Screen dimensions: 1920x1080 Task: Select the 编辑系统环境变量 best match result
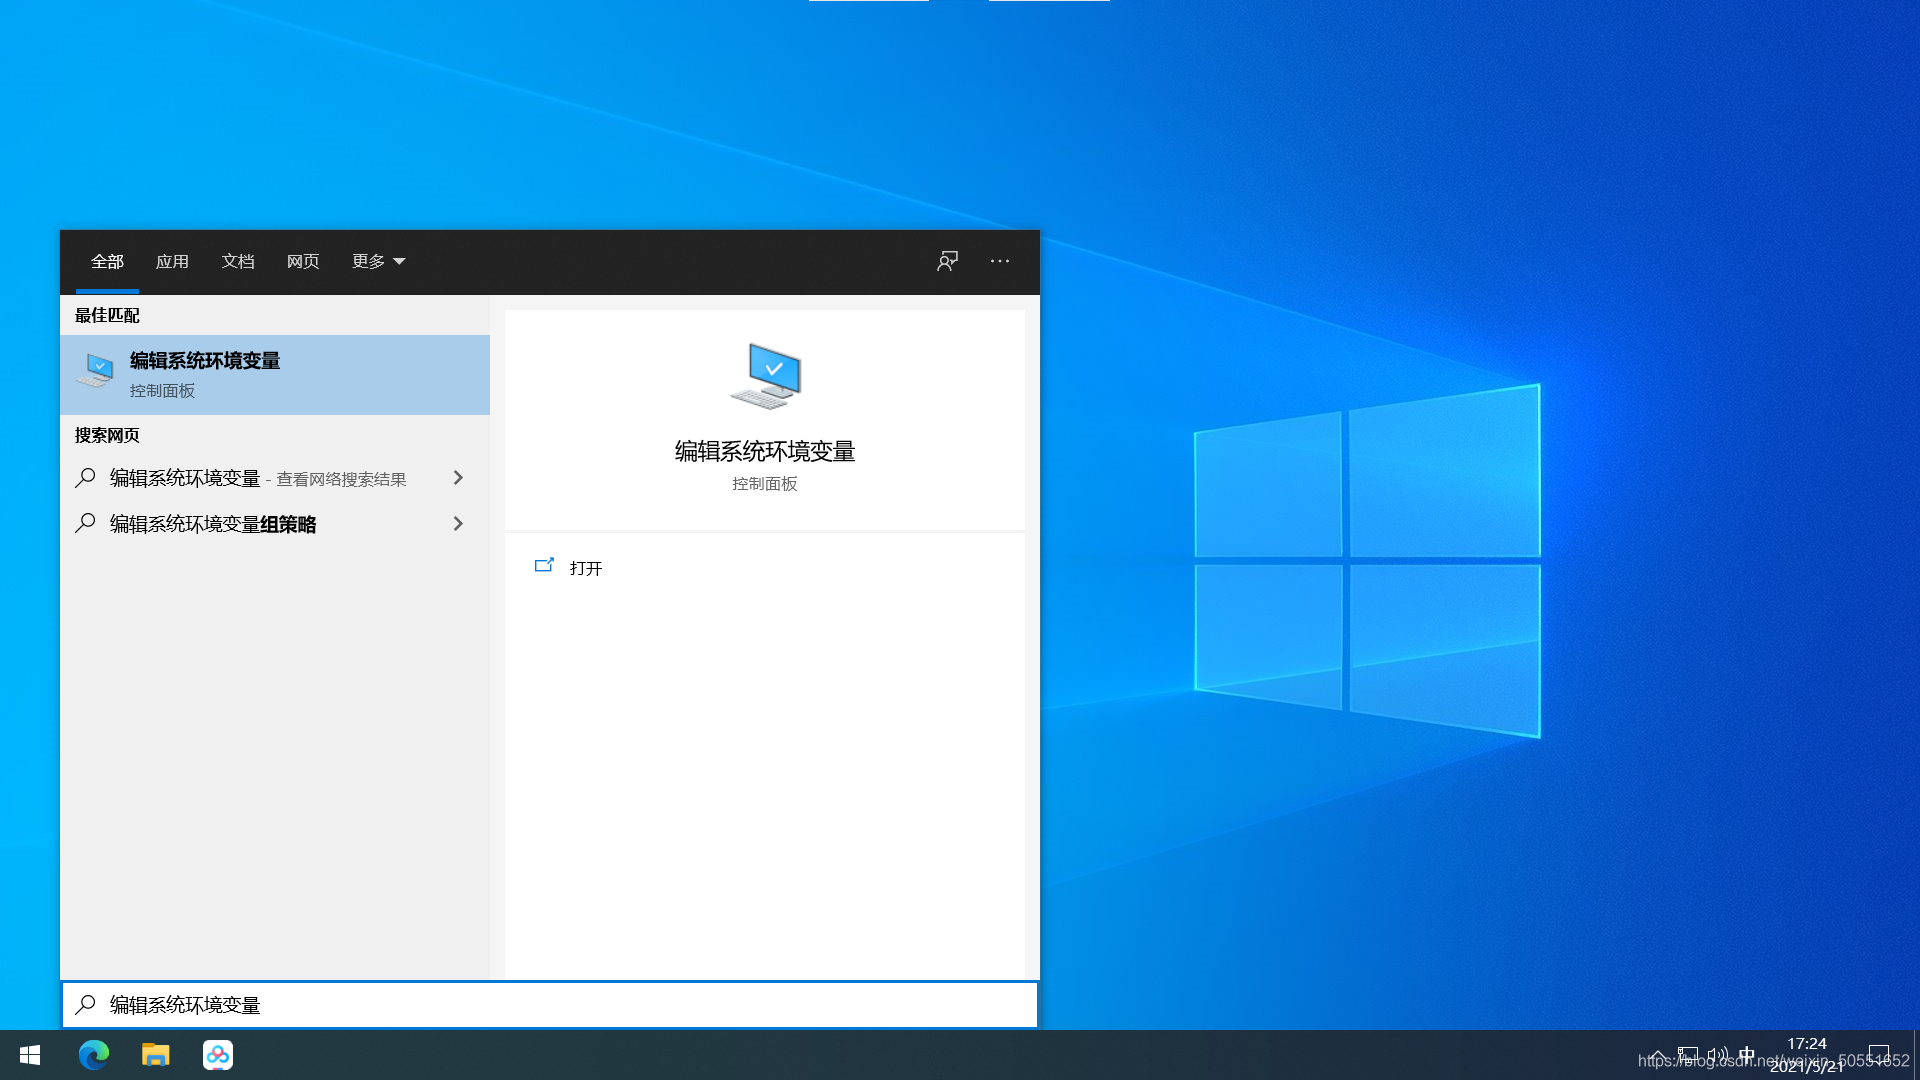click(275, 374)
